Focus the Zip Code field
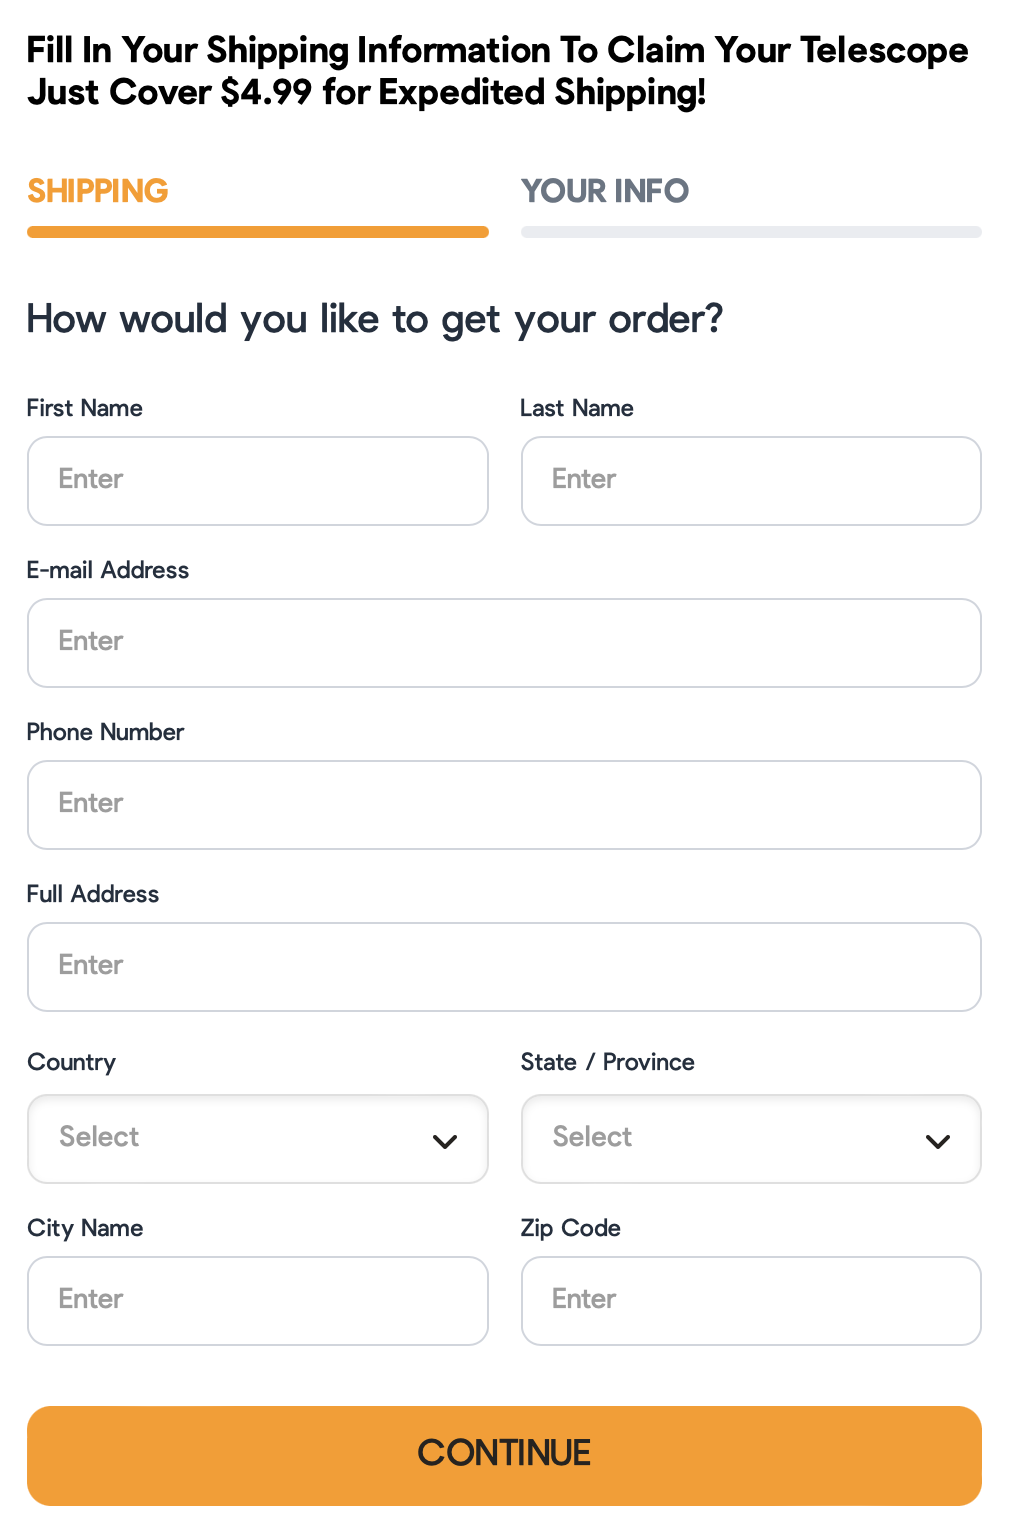 [750, 1300]
